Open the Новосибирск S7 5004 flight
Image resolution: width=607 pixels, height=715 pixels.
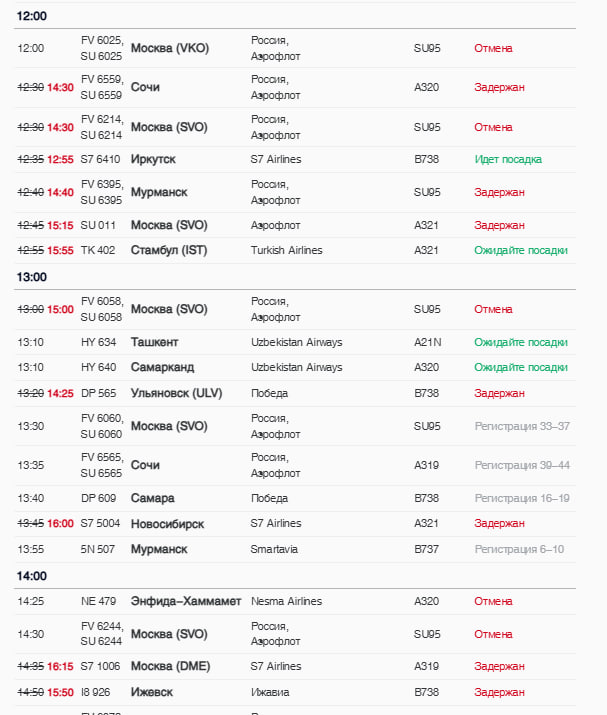point(295,523)
